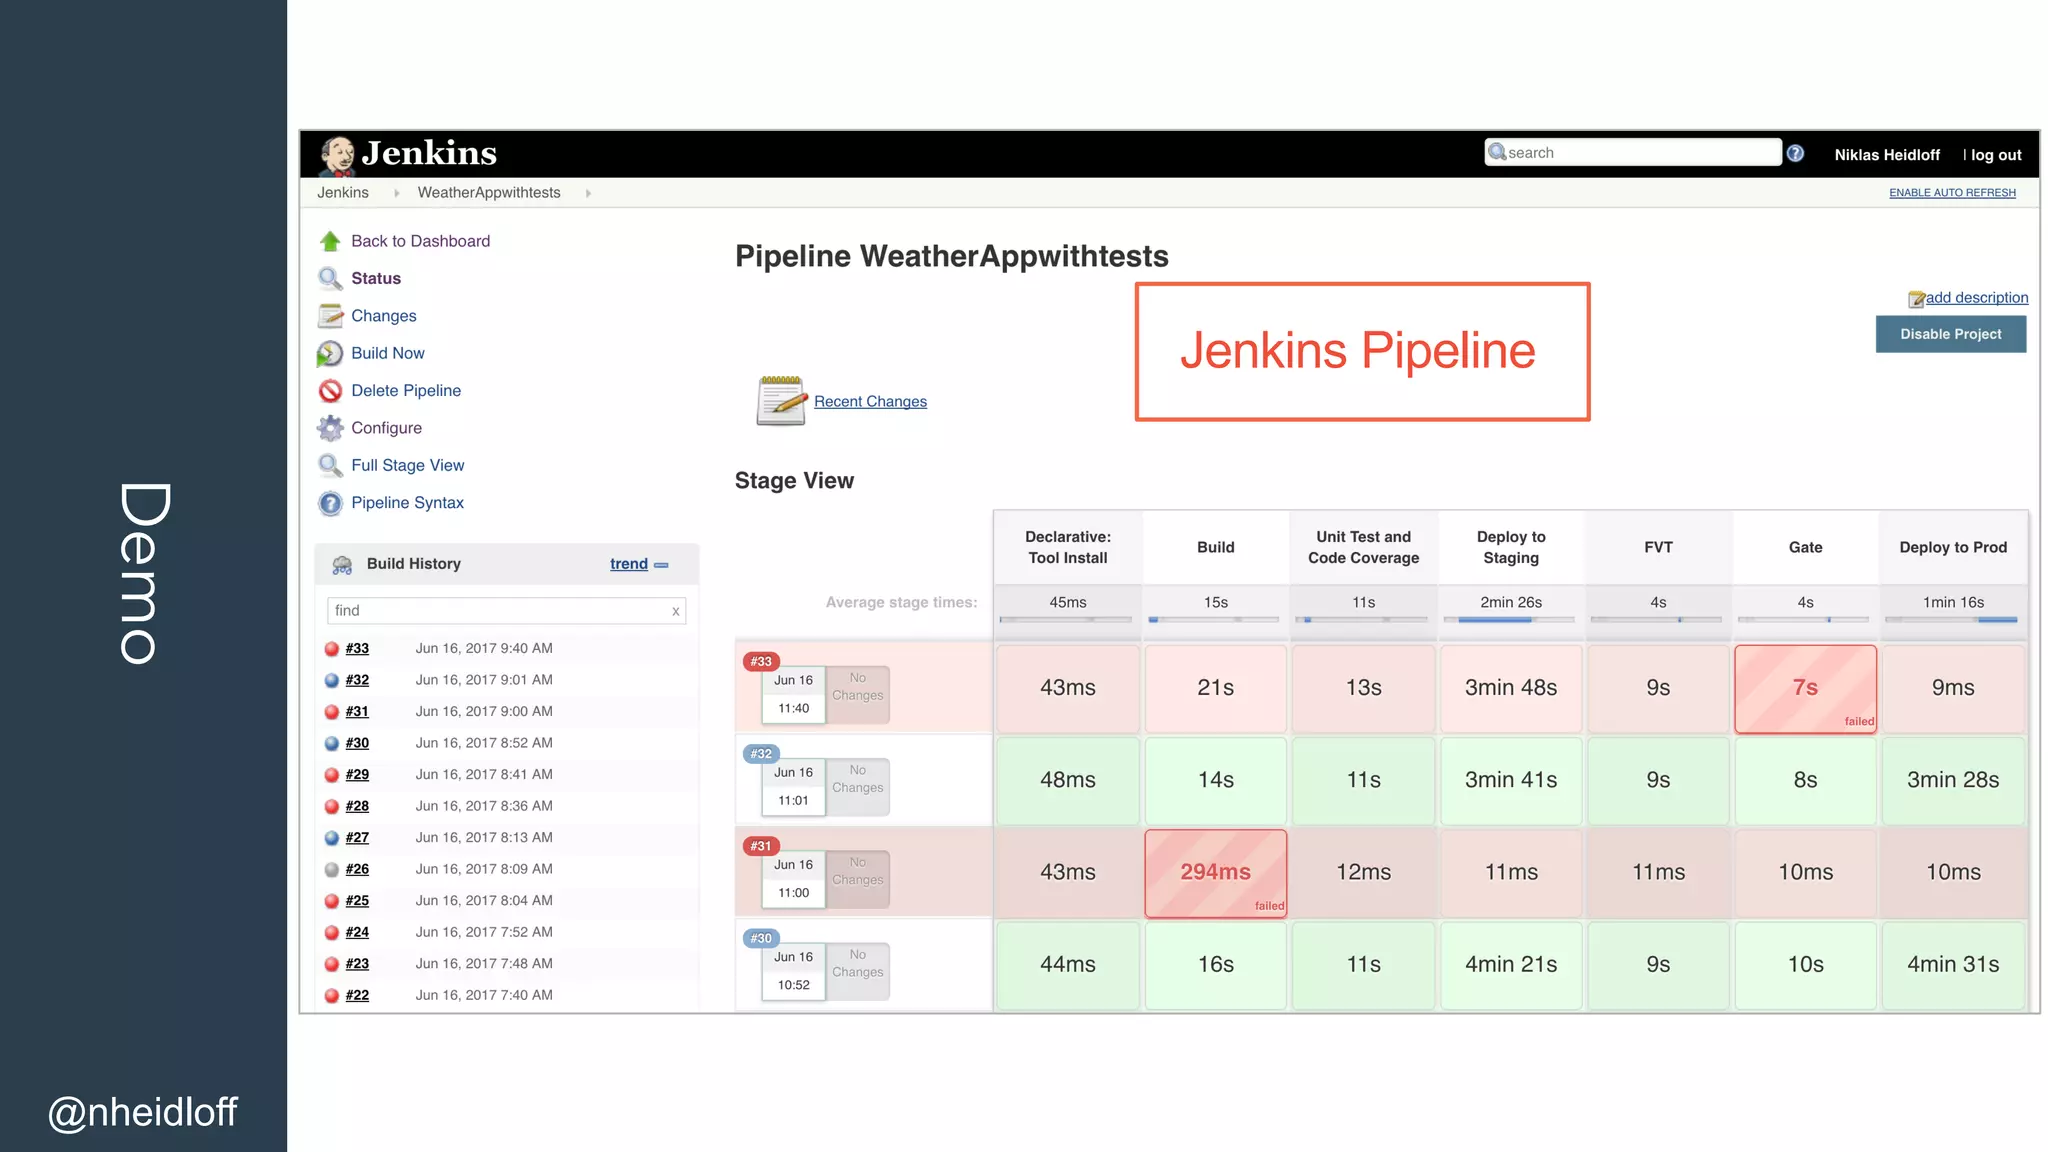2048x1152 pixels.
Task: Click the red status ball of build #28
Action: tap(332, 806)
